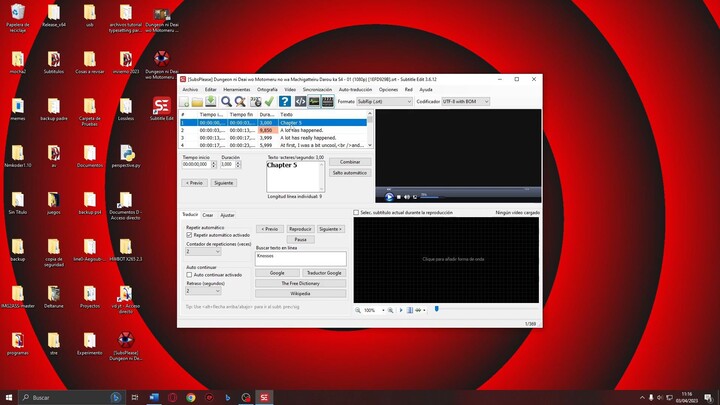
Task: Click the New subtitle file icon
Action: (184, 101)
